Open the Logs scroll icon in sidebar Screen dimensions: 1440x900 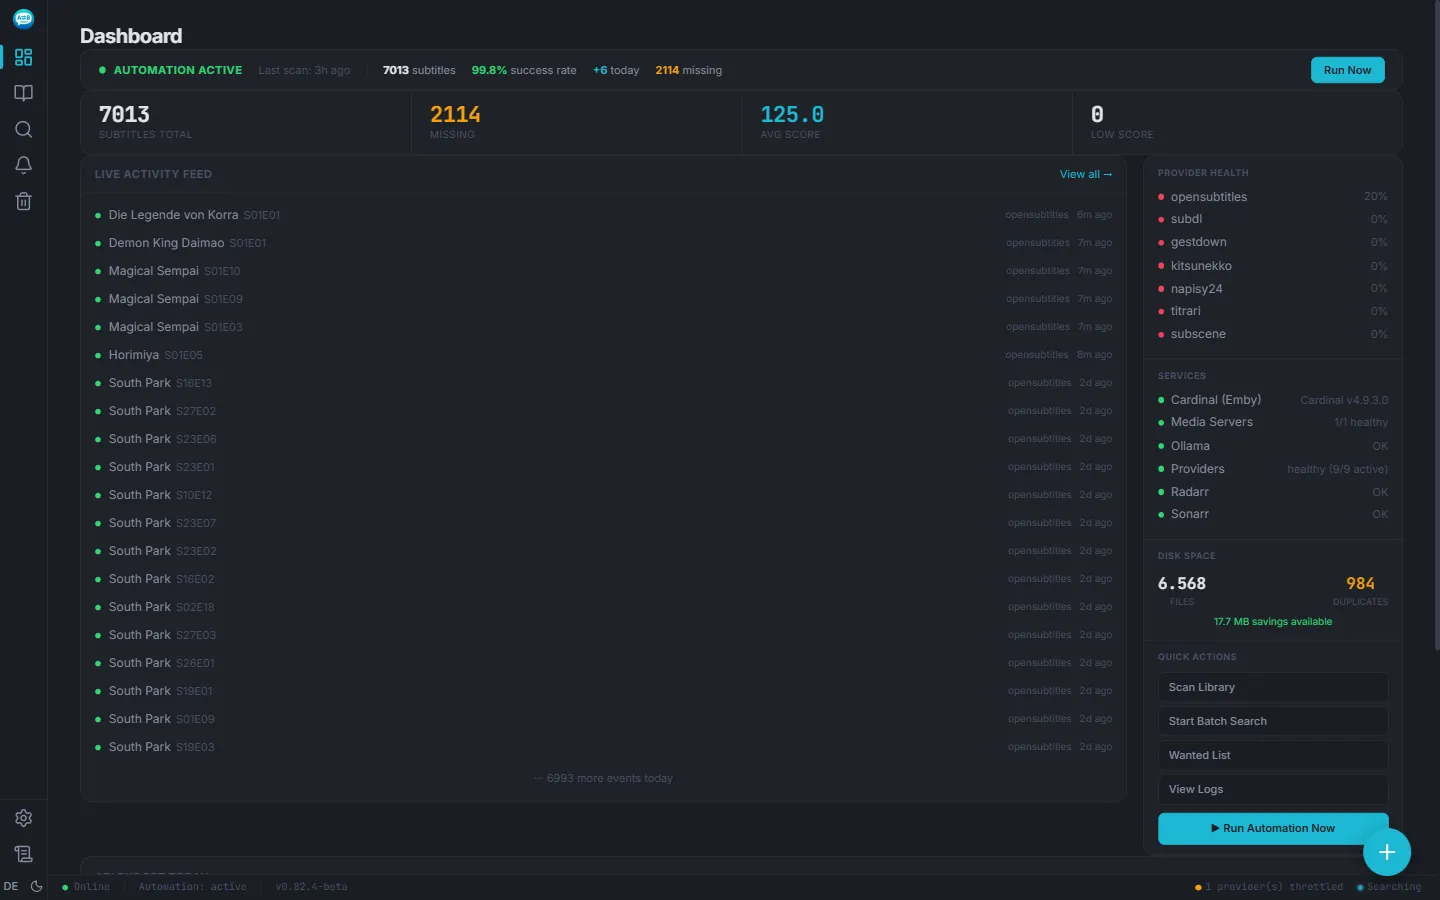coord(23,854)
